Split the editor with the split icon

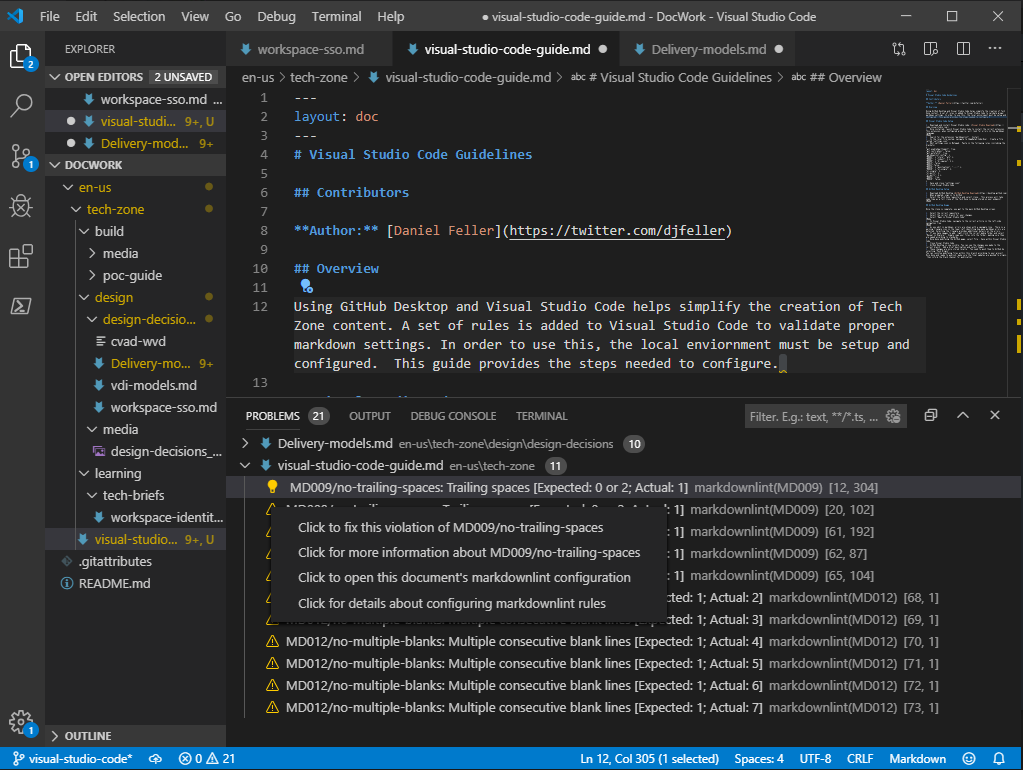coord(962,48)
